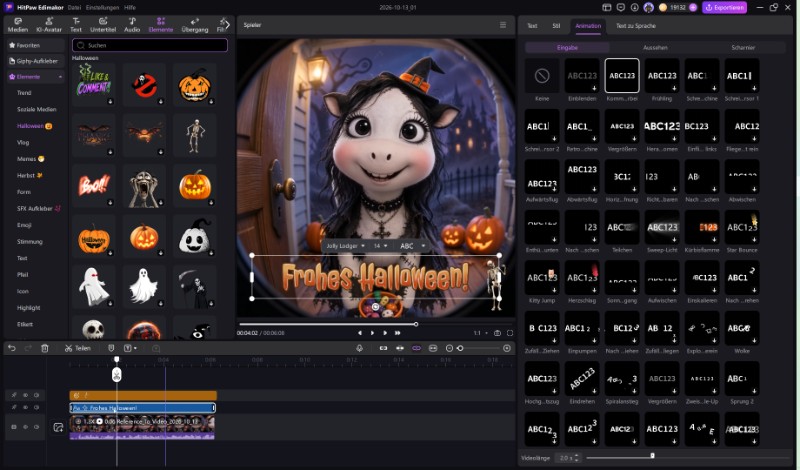800x470 pixels.
Task: Click the snapshot camera icon in player
Action: click(497, 333)
